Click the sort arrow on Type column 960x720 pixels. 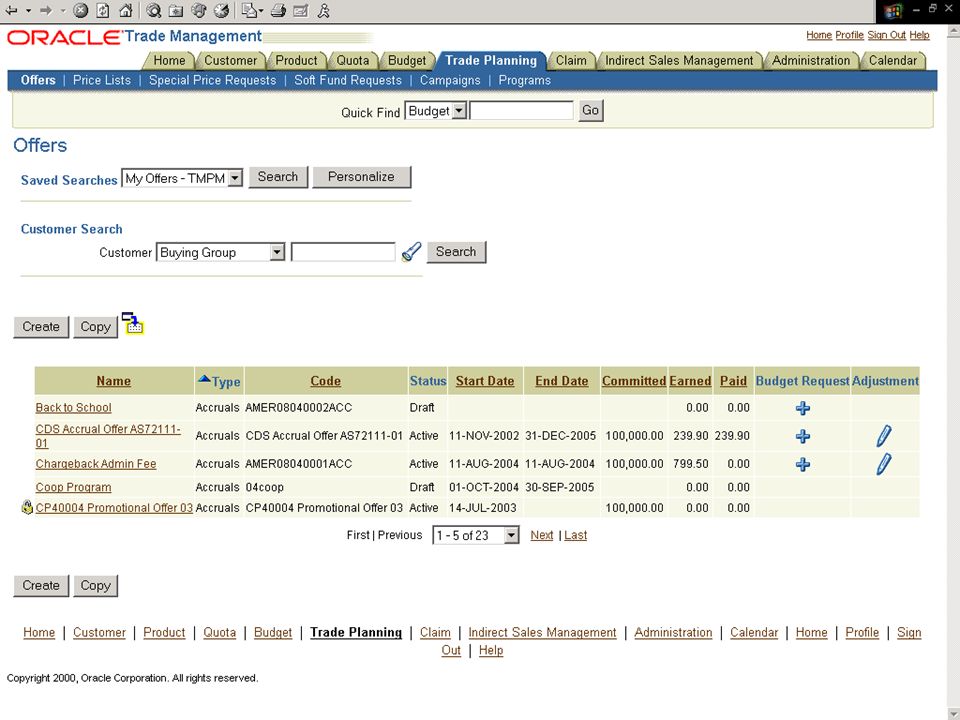click(x=204, y=379)
